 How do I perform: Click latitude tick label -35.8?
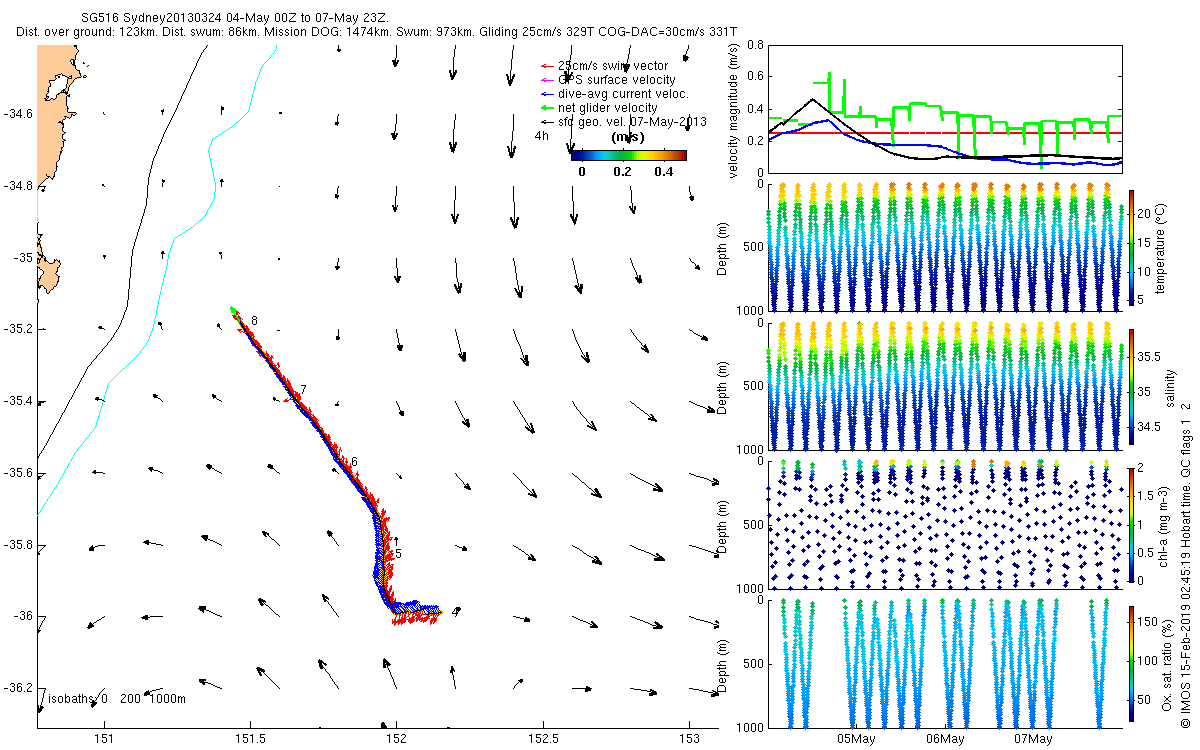[x=17, y=545]
